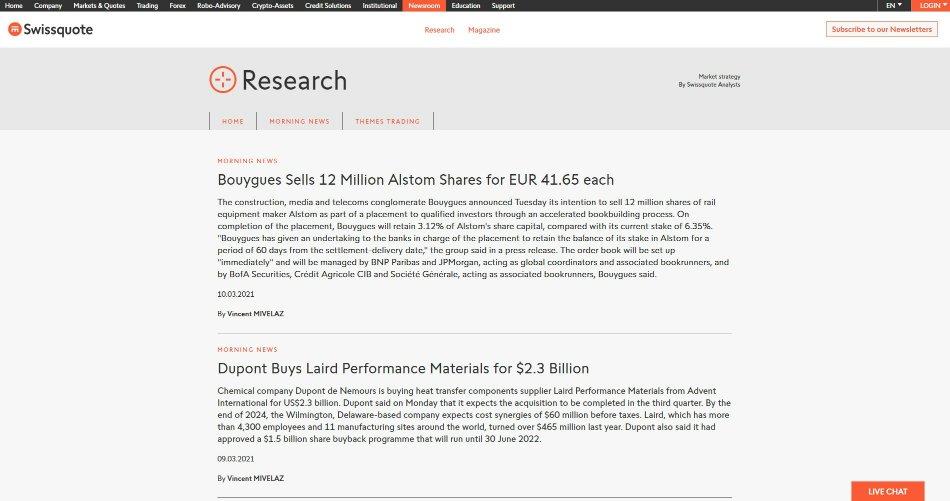The image size is (950, 501).
Task: Click MORNING NEWS label above Bouygues article
Action: pos(247,161)
